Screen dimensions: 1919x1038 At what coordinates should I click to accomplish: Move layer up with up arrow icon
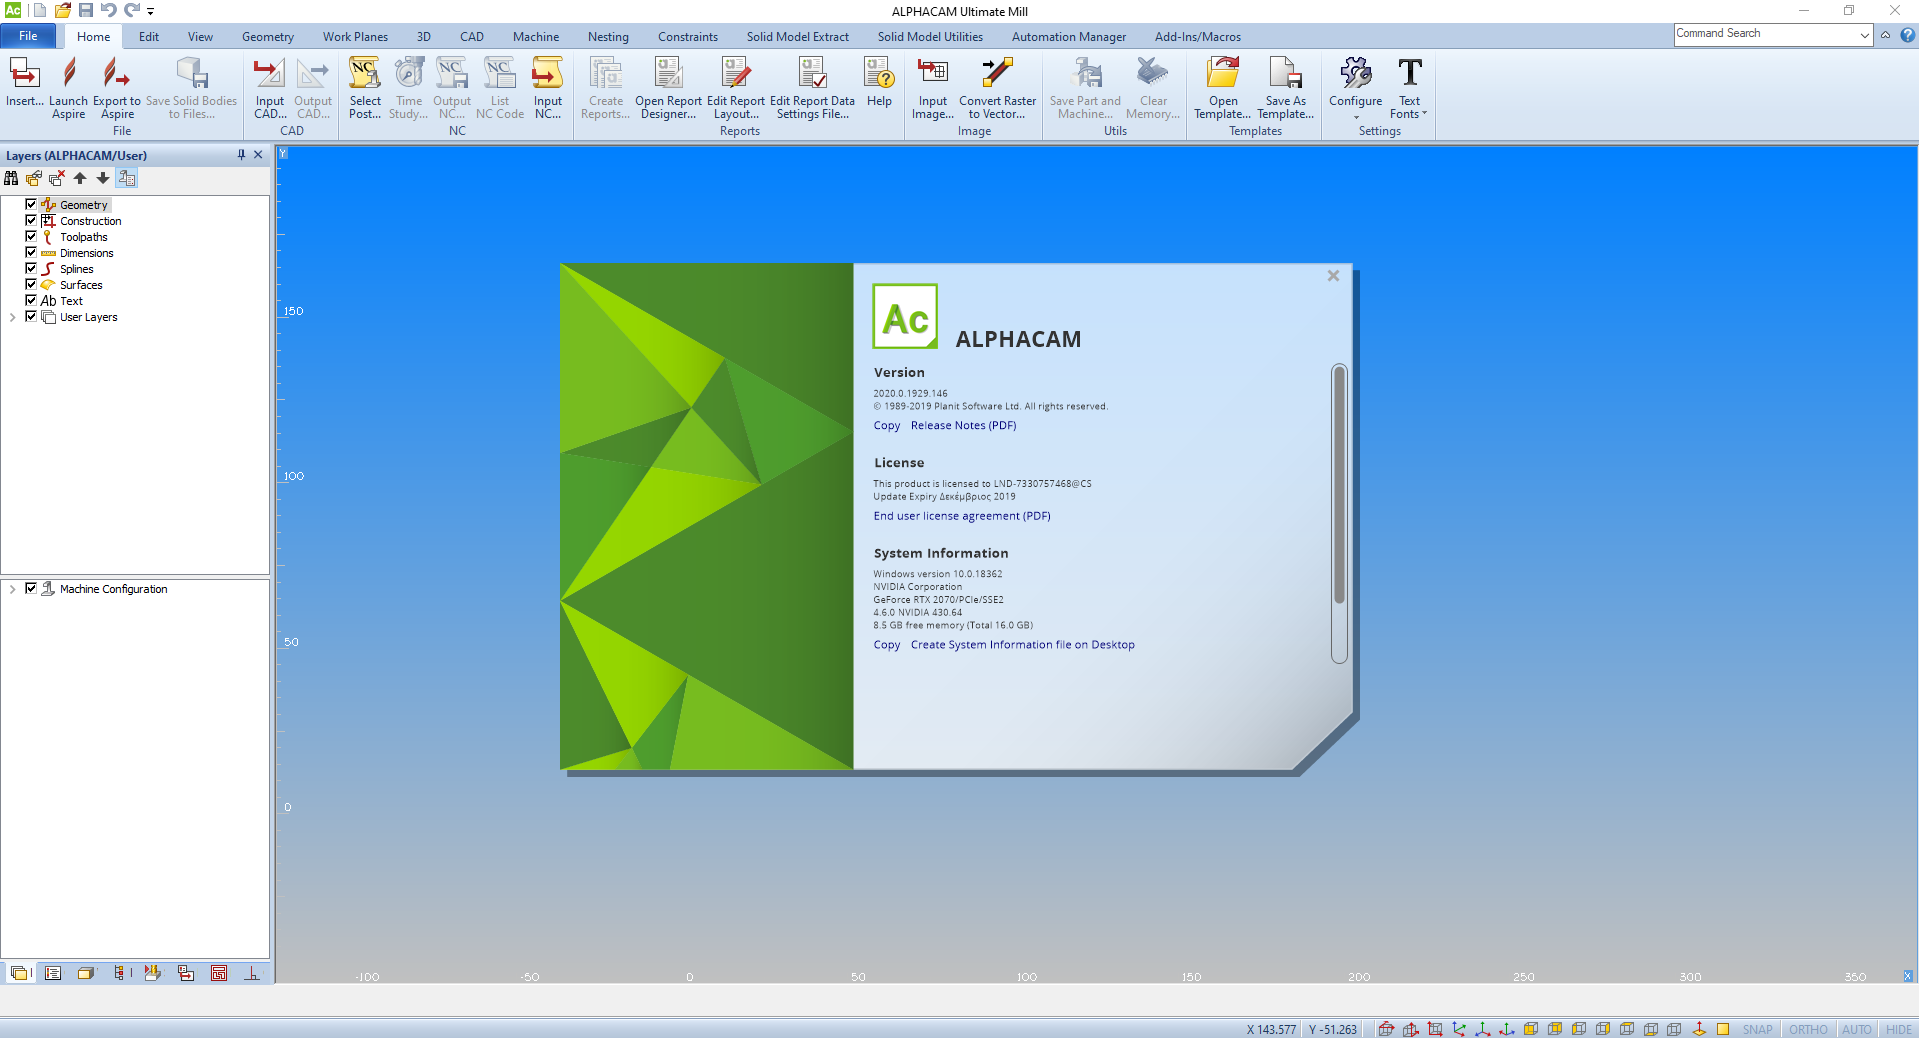80,178
